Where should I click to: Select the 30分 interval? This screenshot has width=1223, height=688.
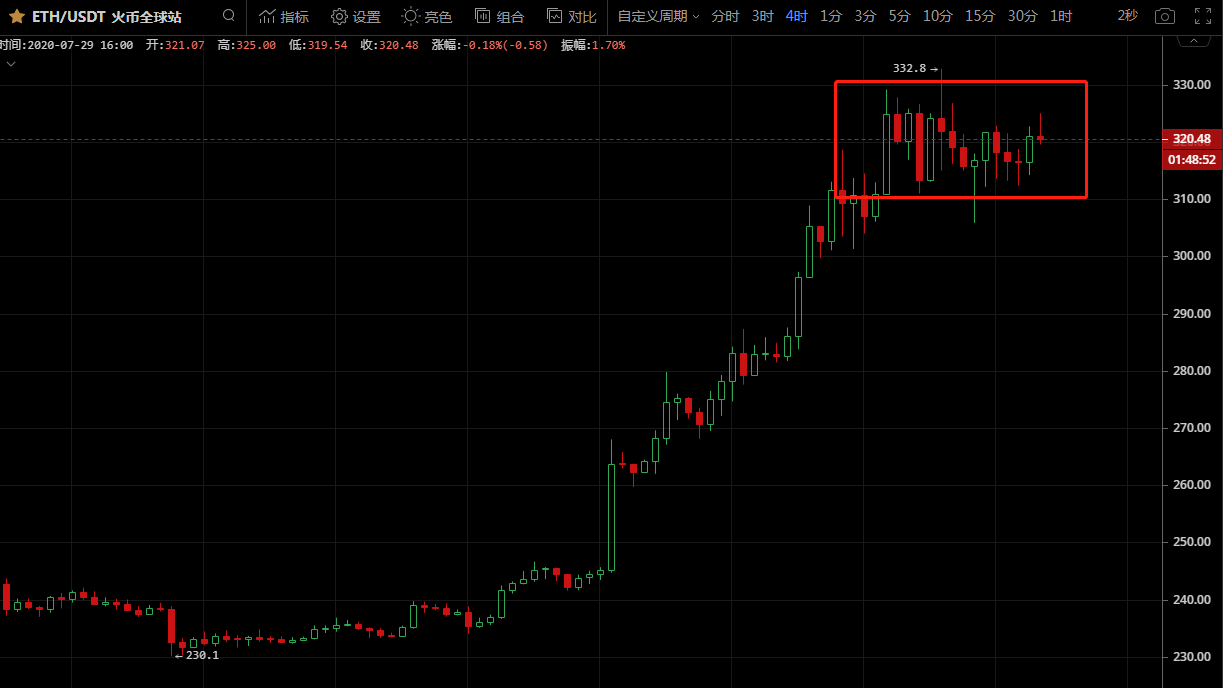tap(1022, 17)
